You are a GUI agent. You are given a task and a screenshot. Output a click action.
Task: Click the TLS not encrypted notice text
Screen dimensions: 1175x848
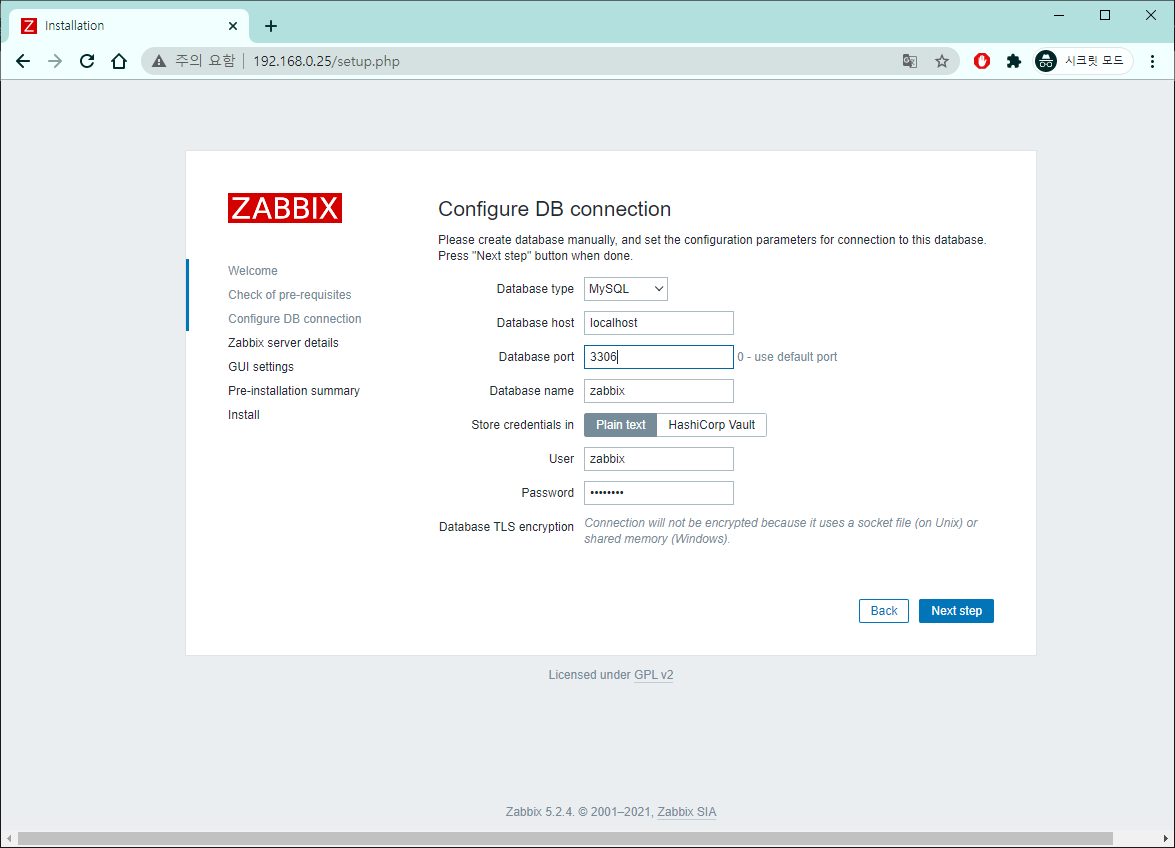click(x=781, y=531)
